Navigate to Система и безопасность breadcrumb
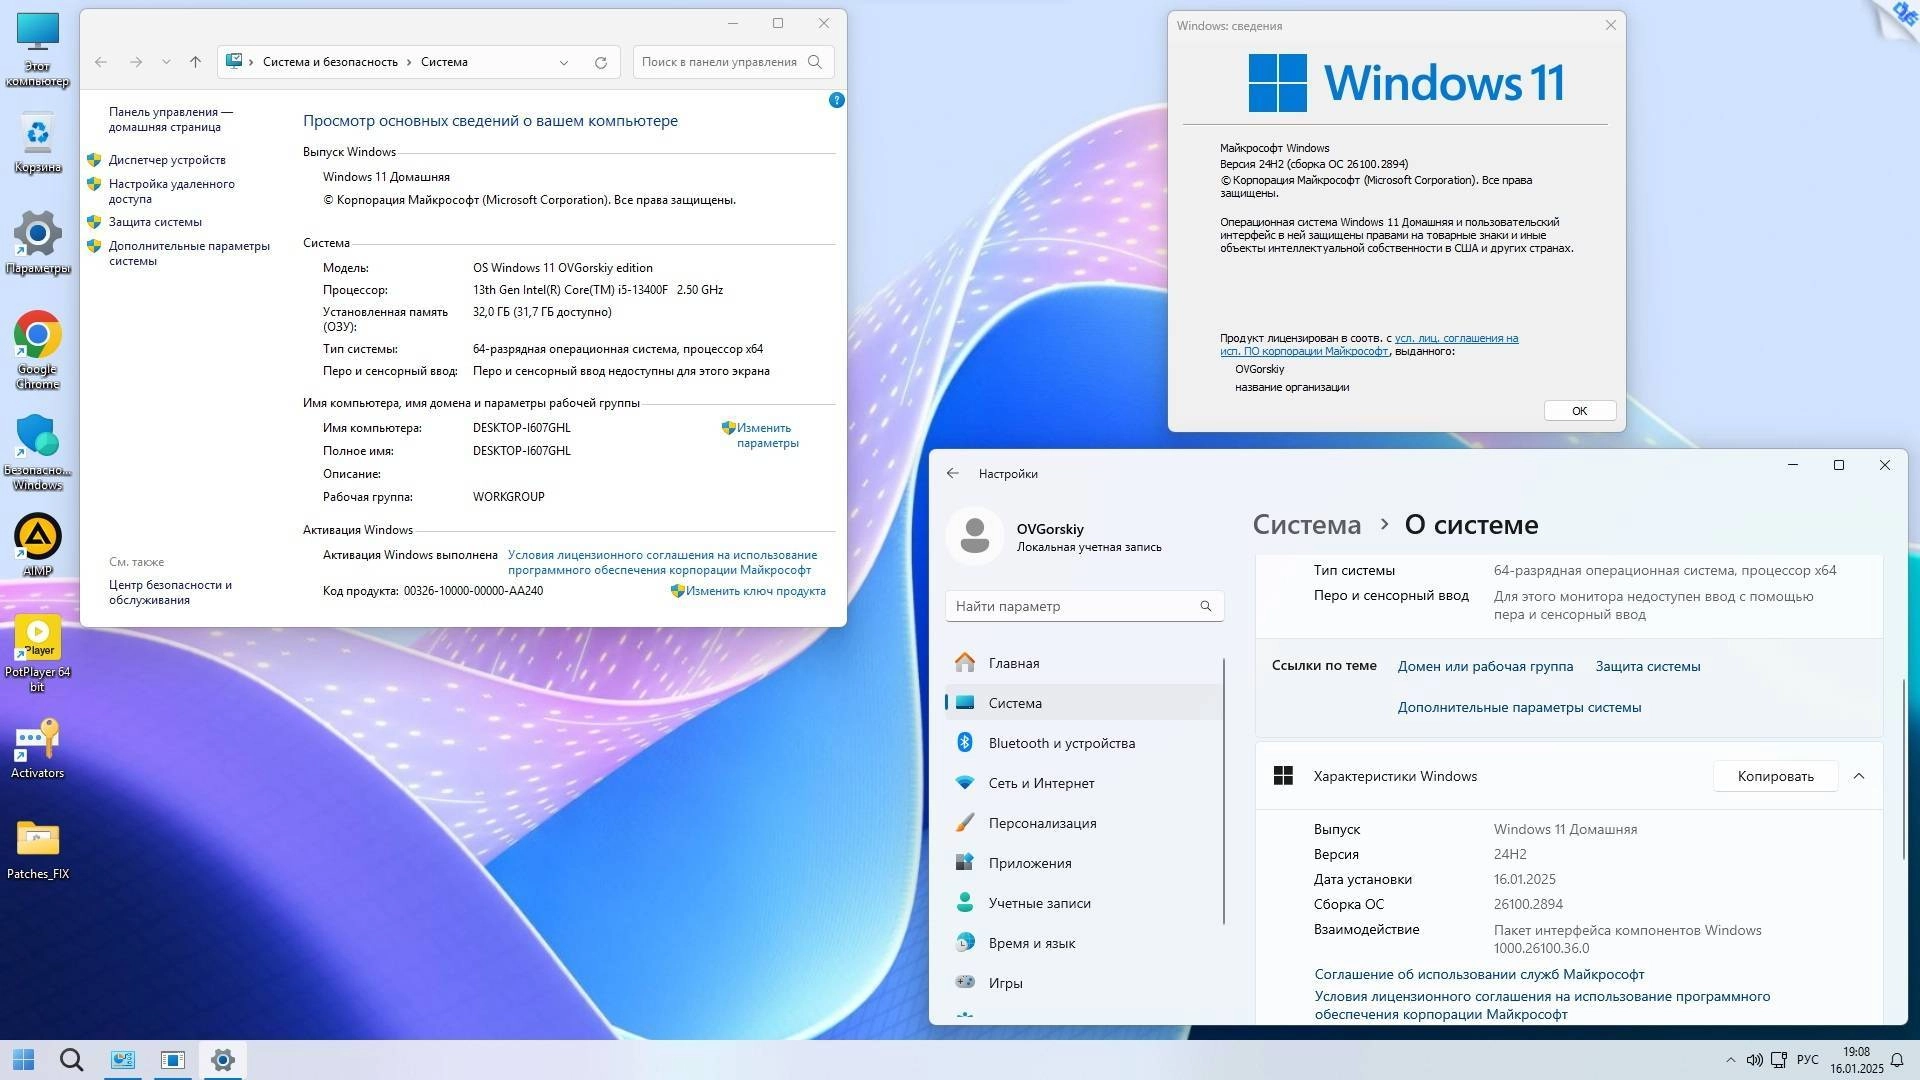 (330, 62)
